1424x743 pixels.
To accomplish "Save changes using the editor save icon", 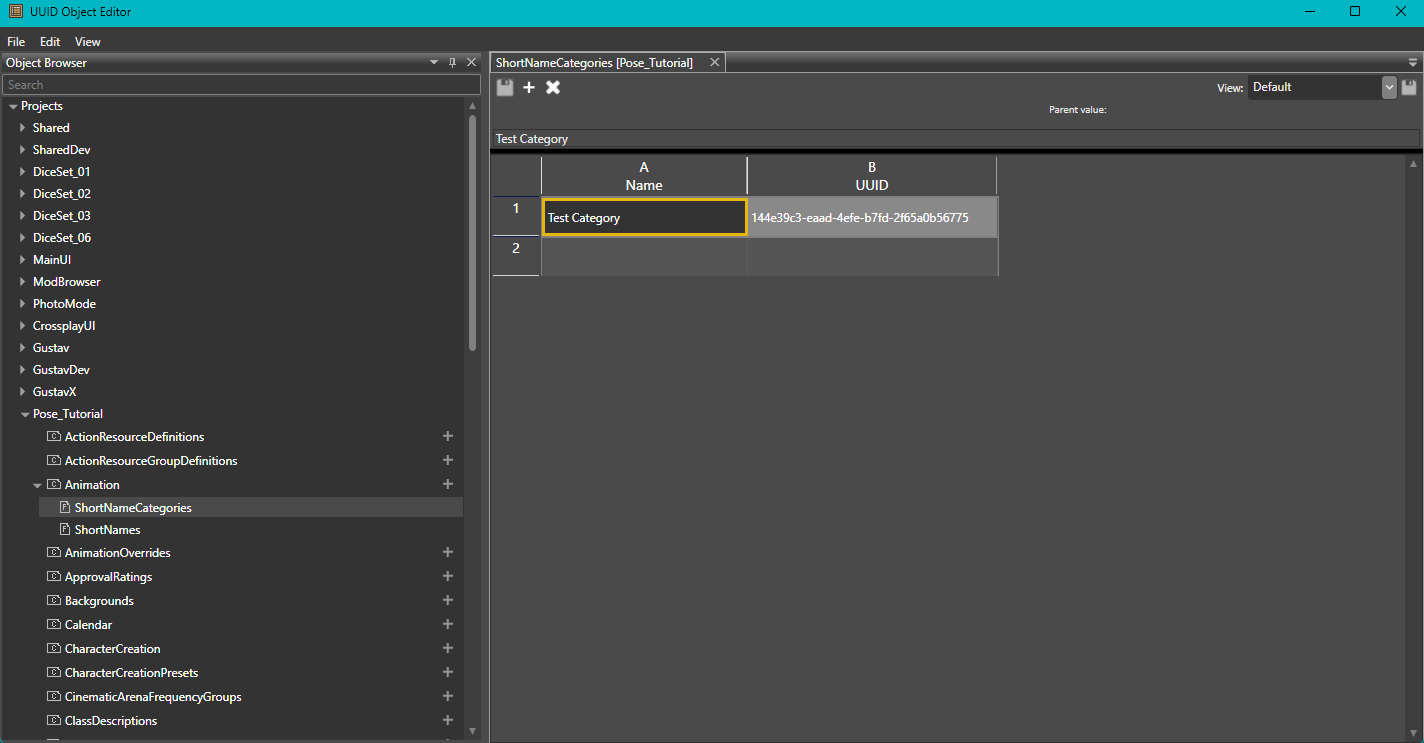I will [505, 87].
